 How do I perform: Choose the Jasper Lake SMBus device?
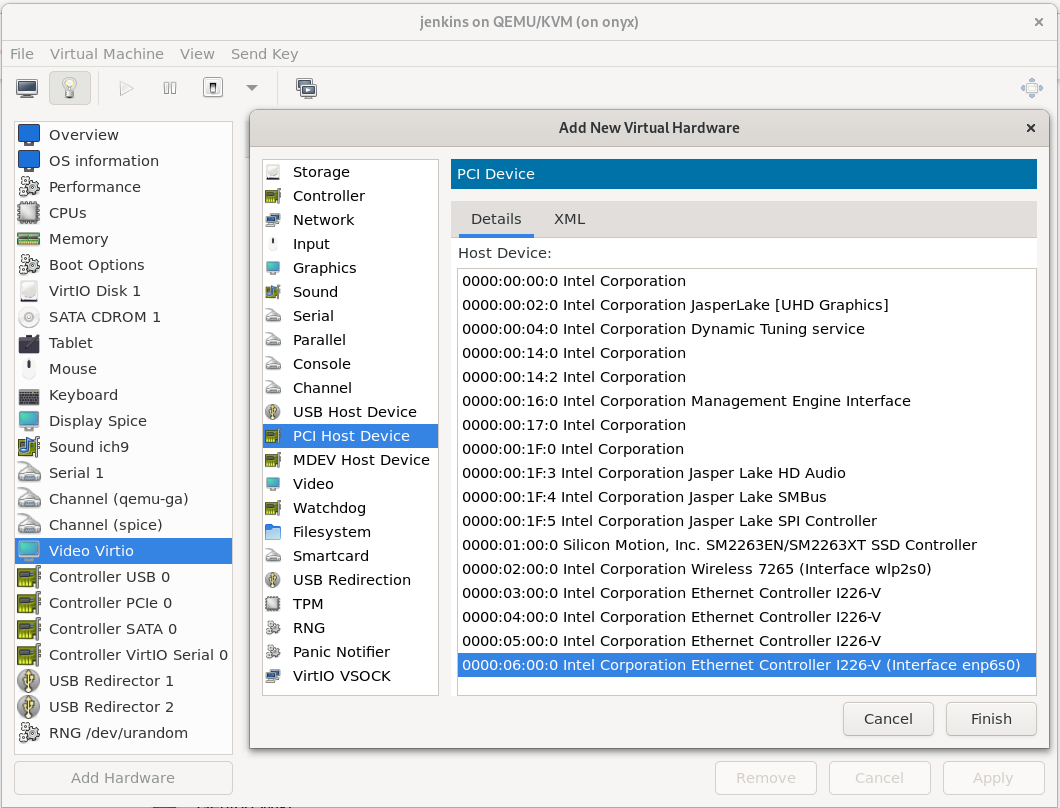746,497
